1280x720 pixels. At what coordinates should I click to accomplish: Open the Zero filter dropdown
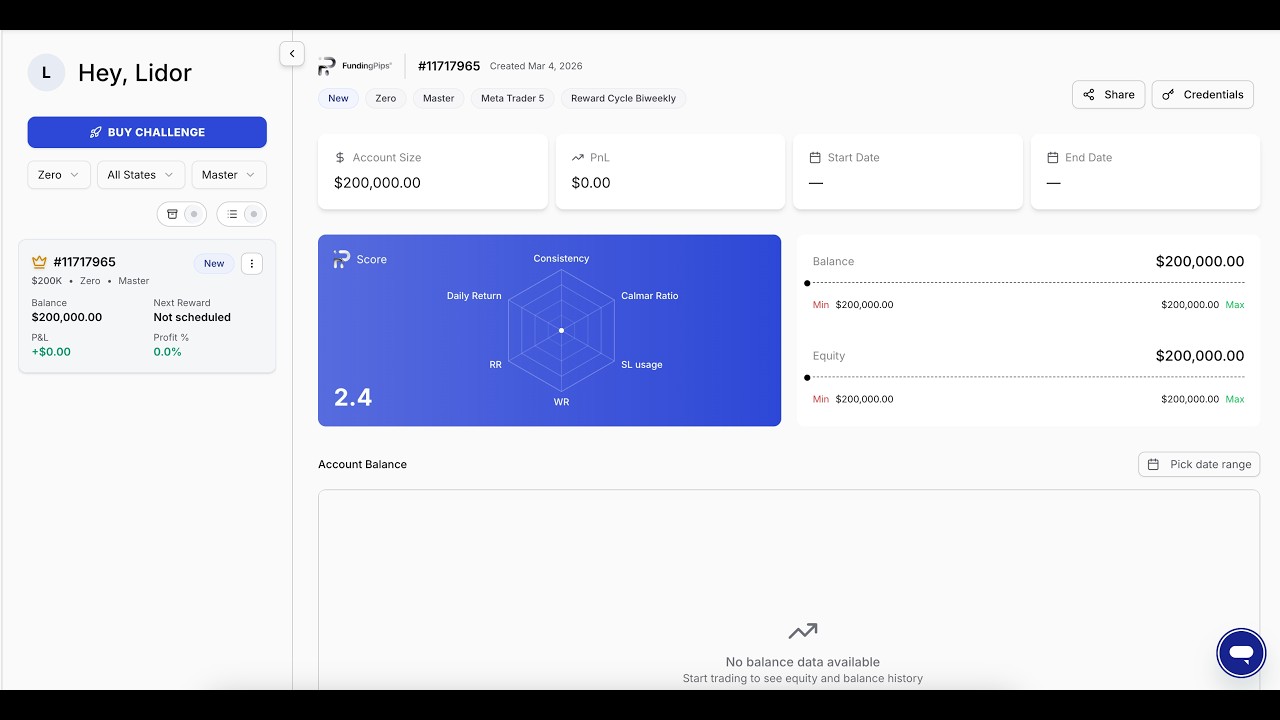[x=59, y=175]
